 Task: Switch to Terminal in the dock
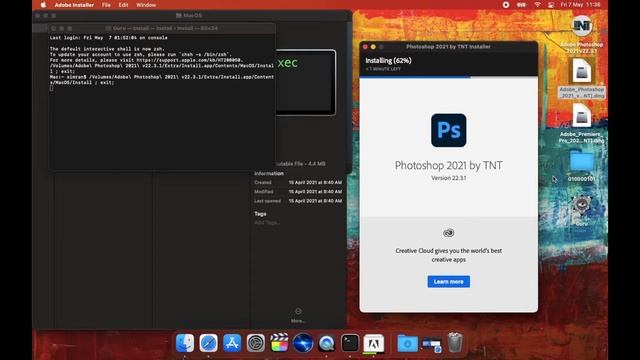[x=350, y=343]
